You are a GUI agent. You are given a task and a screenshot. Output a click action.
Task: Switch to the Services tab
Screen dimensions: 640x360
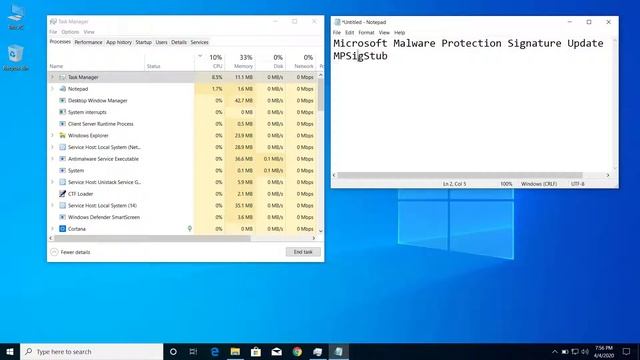click(200, 42)
